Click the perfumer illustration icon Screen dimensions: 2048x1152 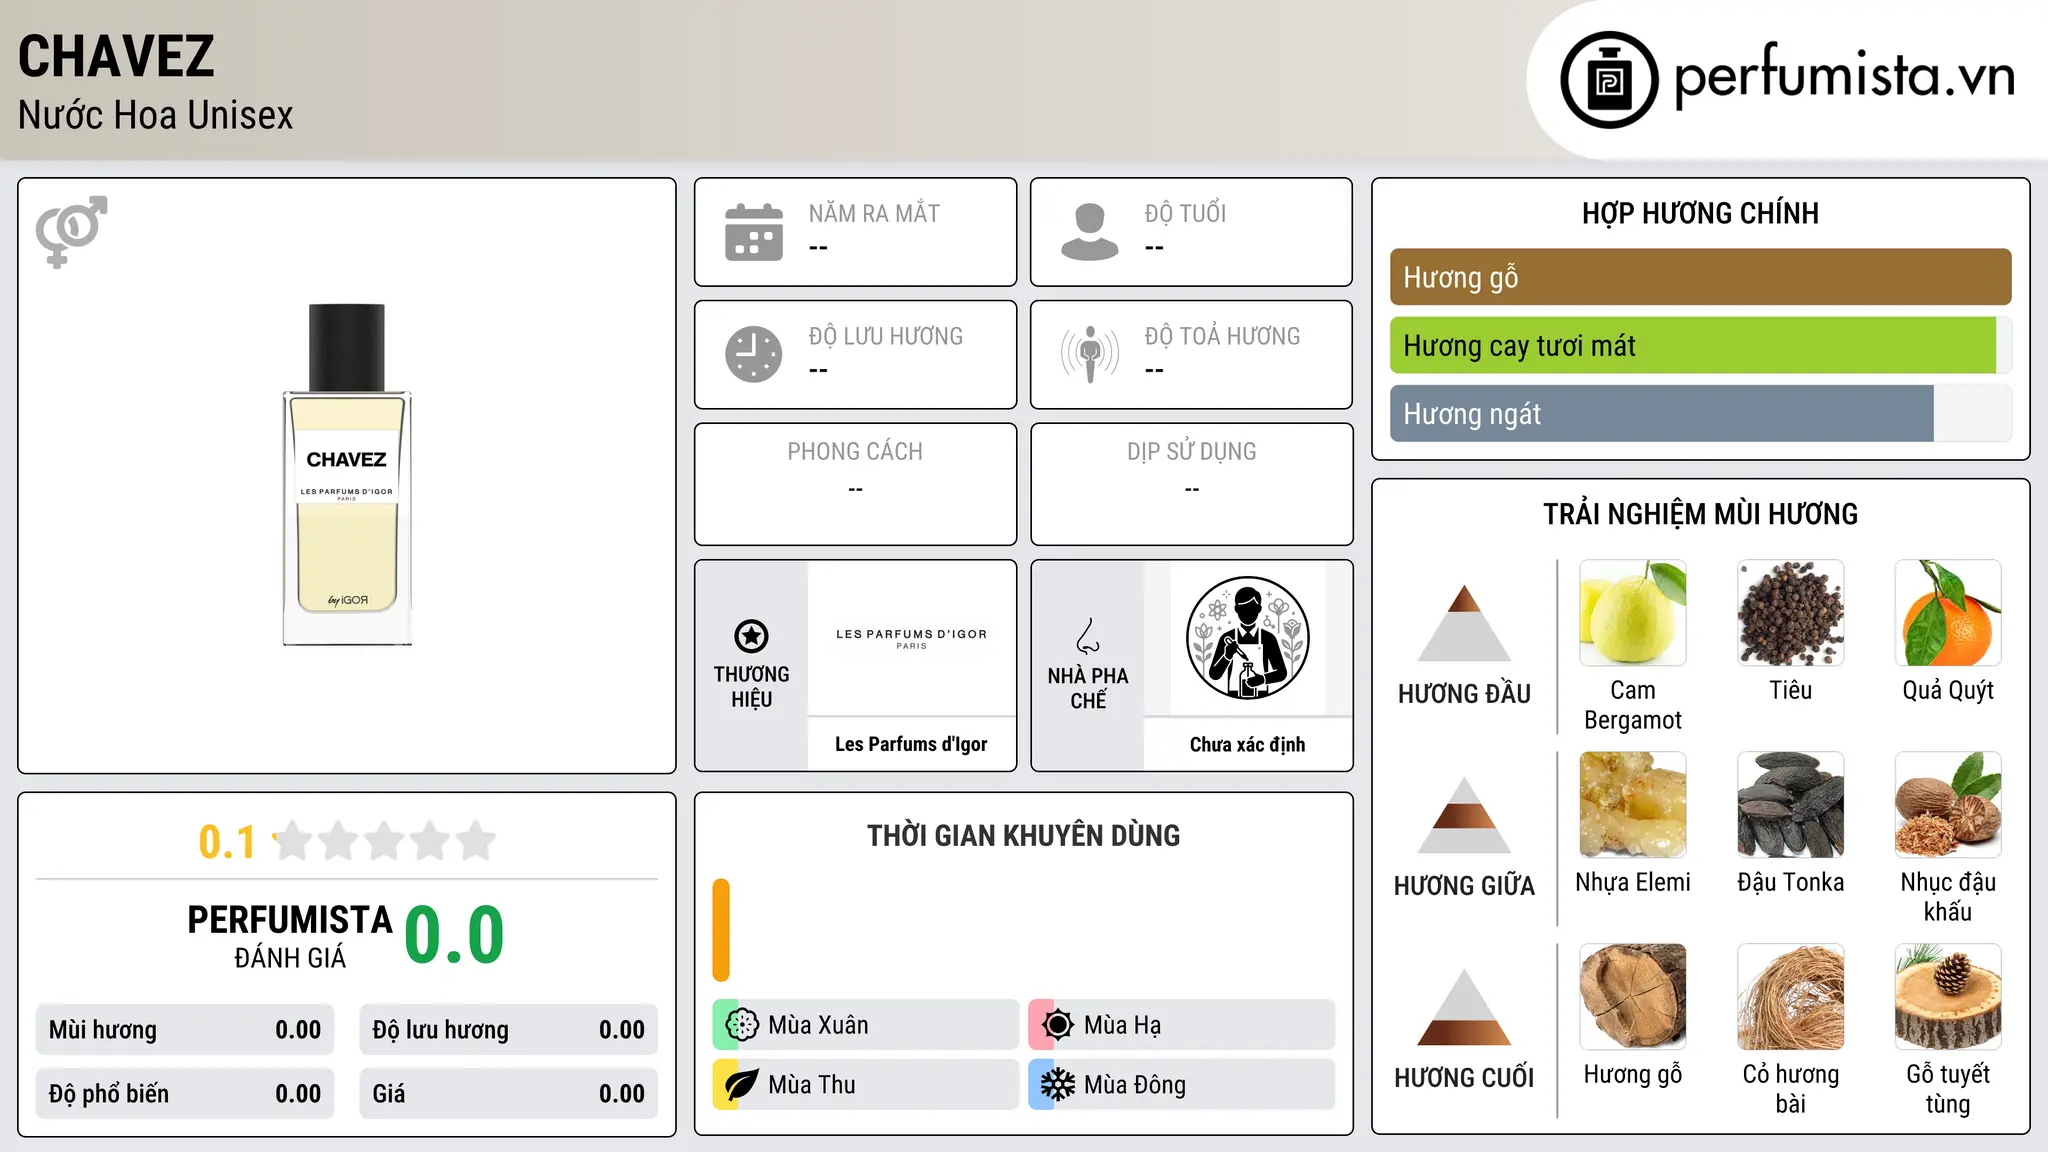(1247, 638)
